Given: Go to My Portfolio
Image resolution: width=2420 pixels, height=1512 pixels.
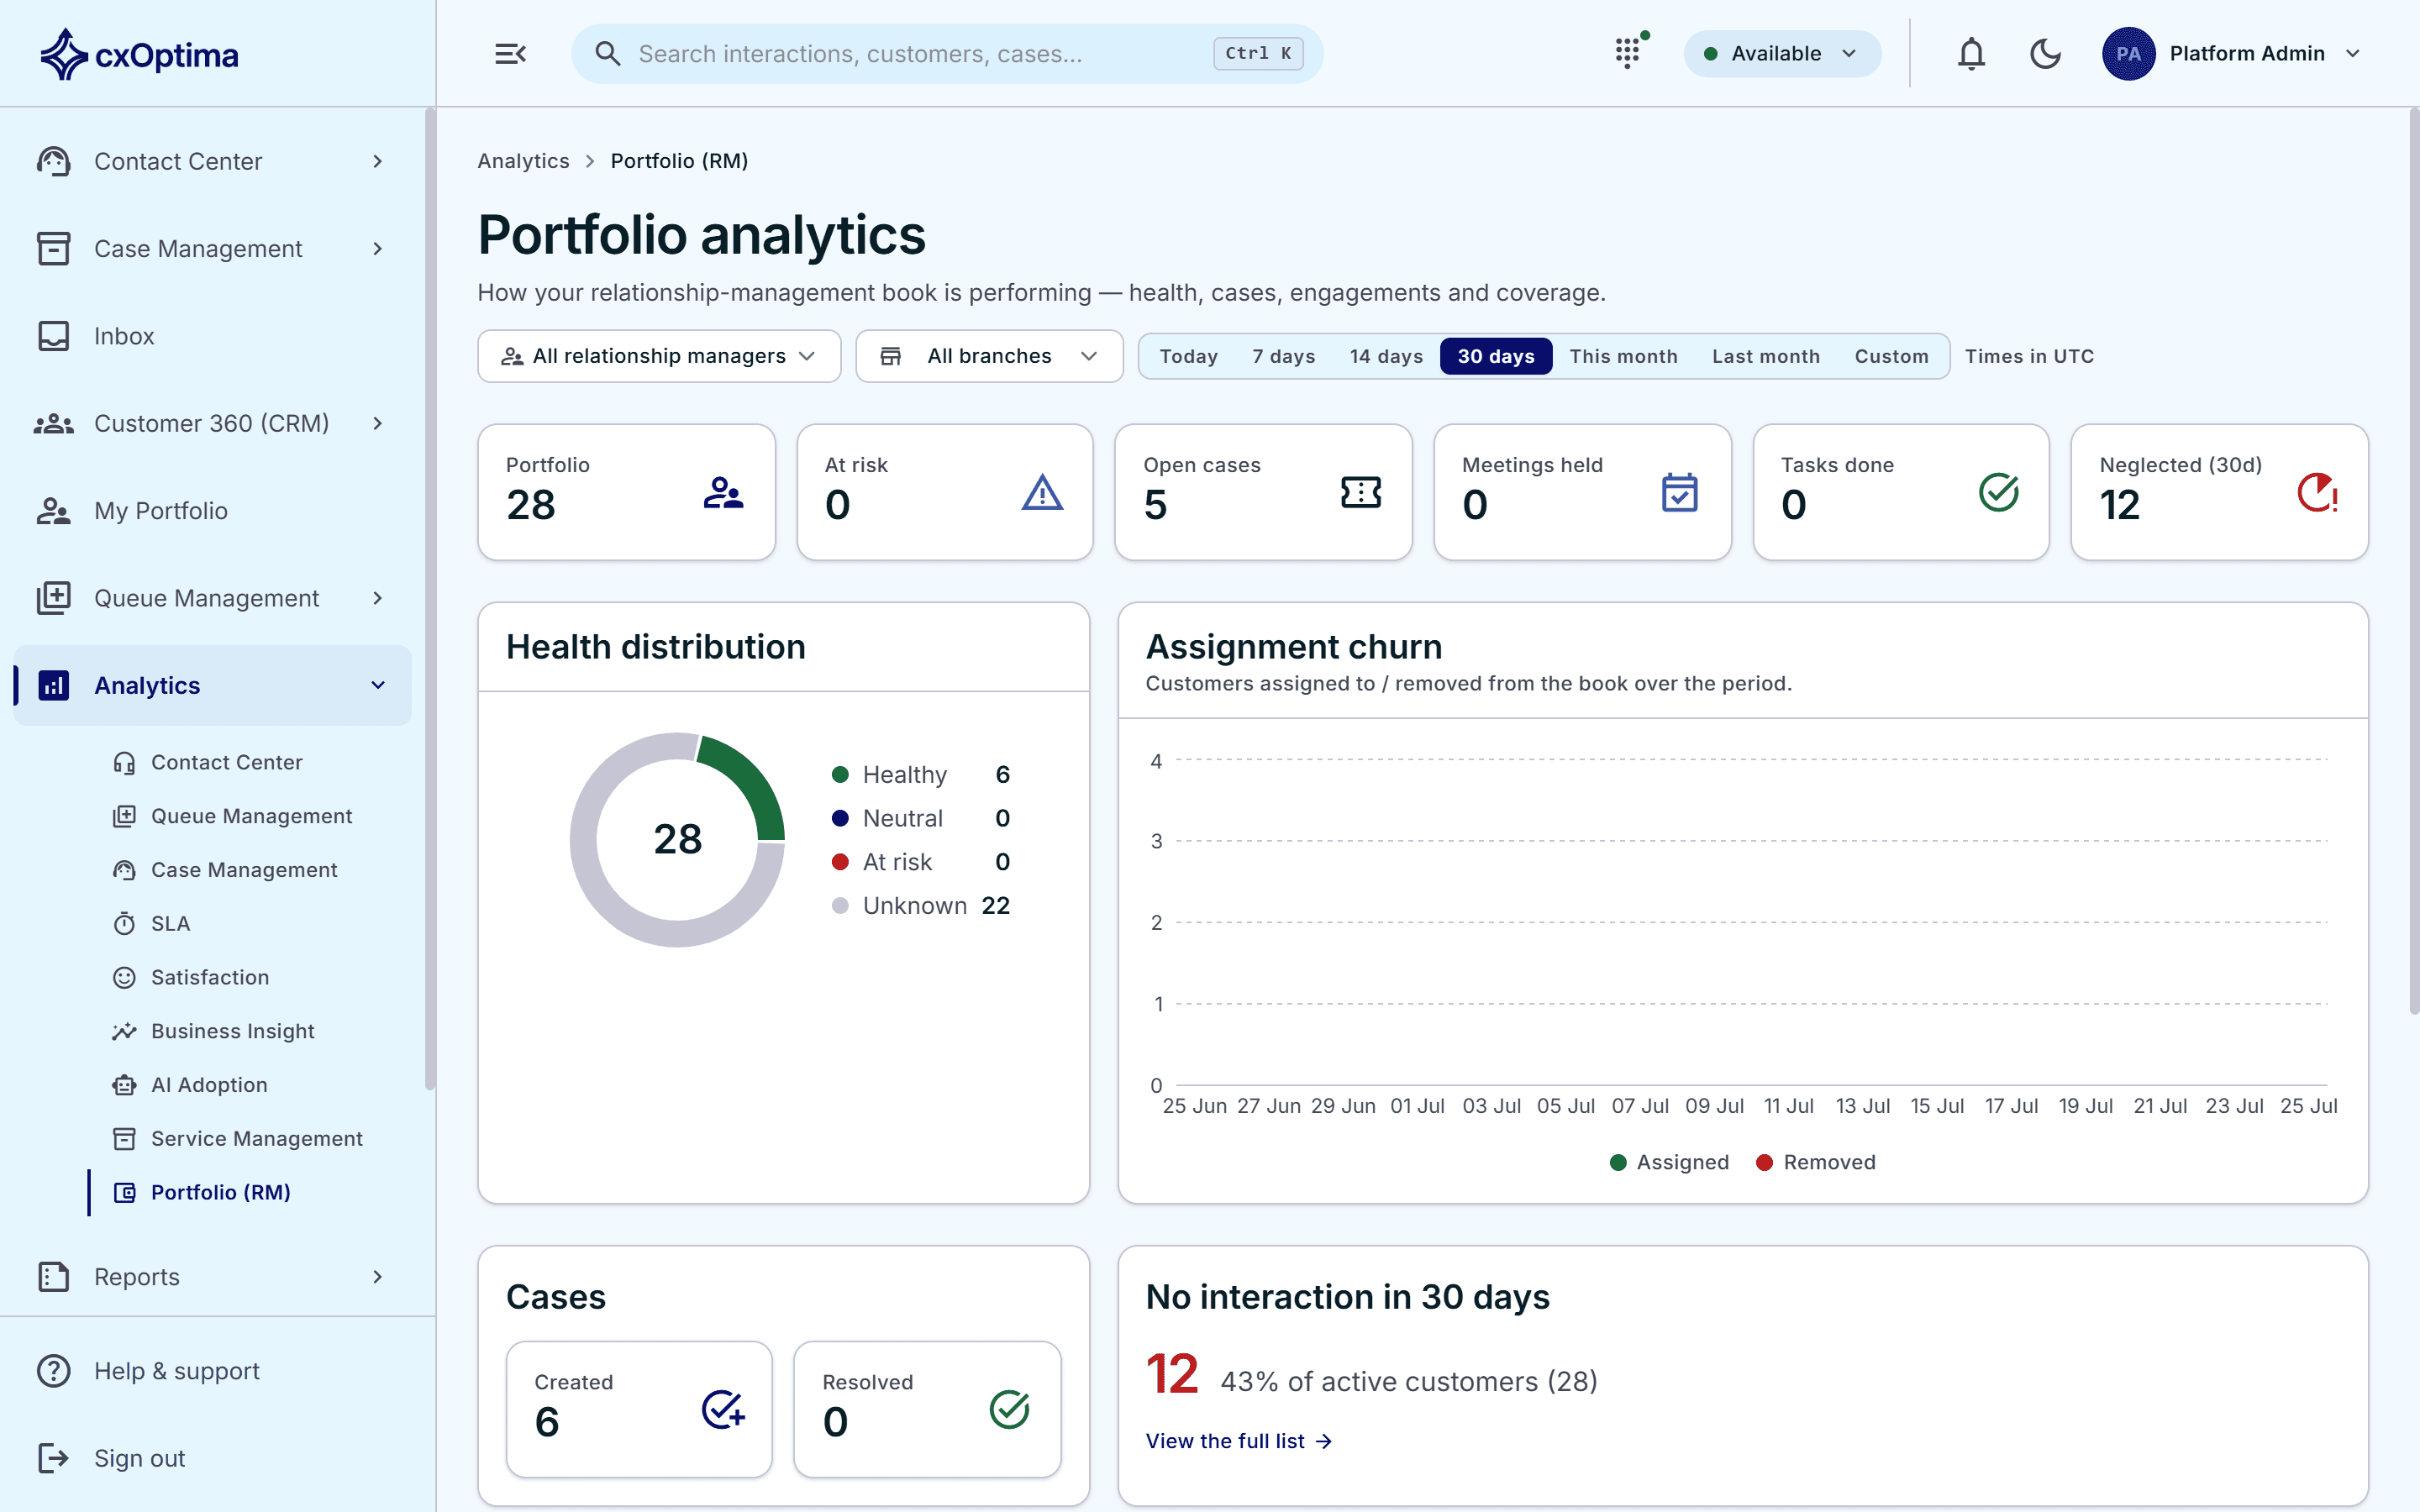Looking at the screenshot, I should 212,511.
